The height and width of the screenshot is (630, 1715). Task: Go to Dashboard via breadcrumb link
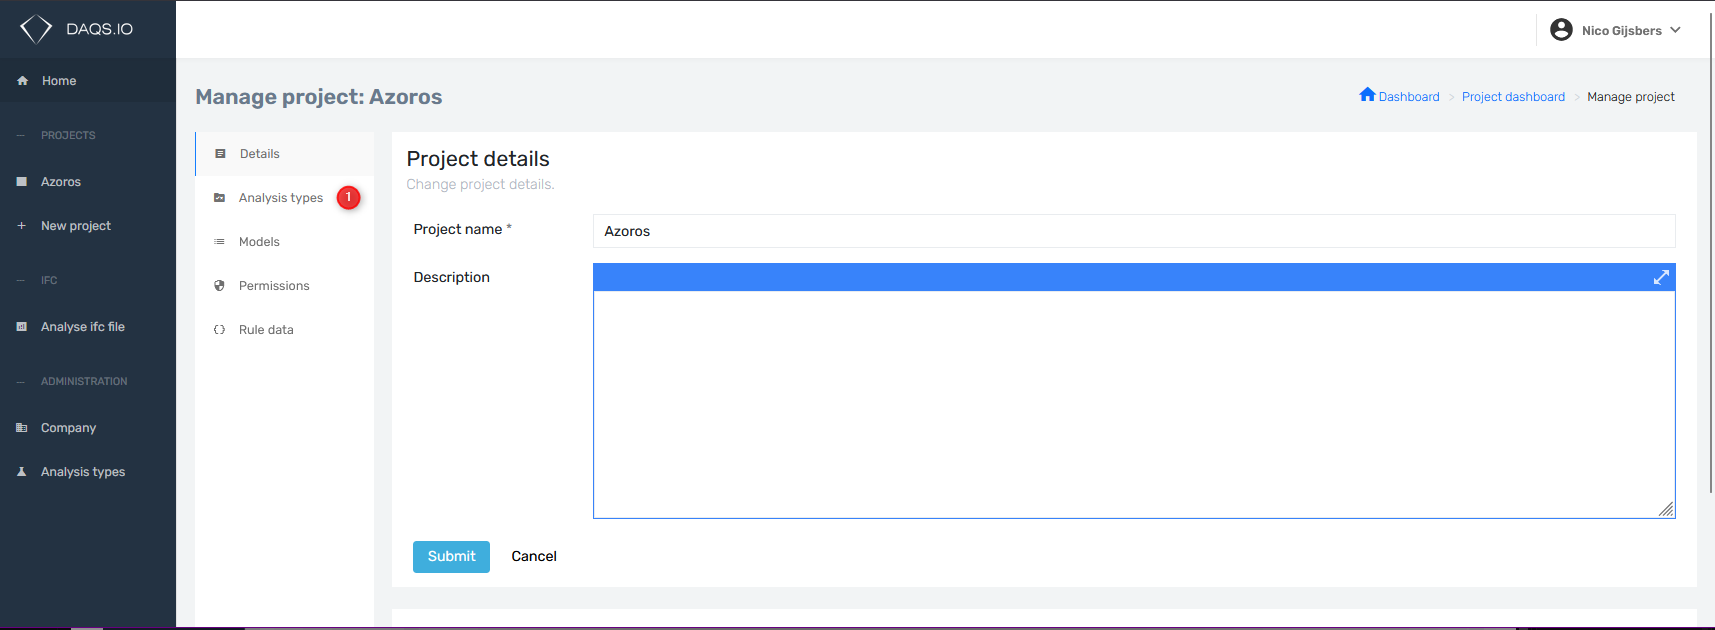click(x=1409, y=97)
